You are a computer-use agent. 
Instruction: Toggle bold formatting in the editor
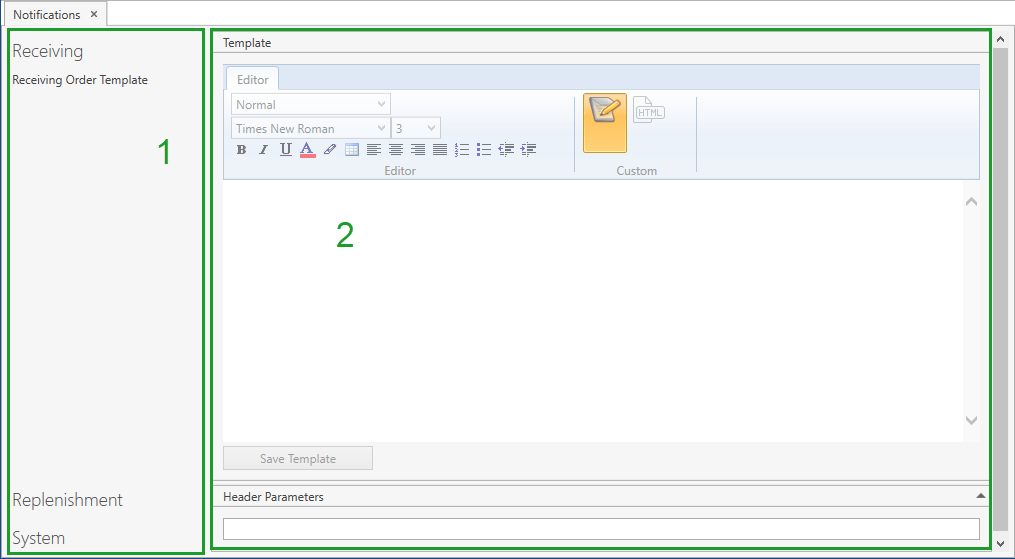tap(241, 150)
